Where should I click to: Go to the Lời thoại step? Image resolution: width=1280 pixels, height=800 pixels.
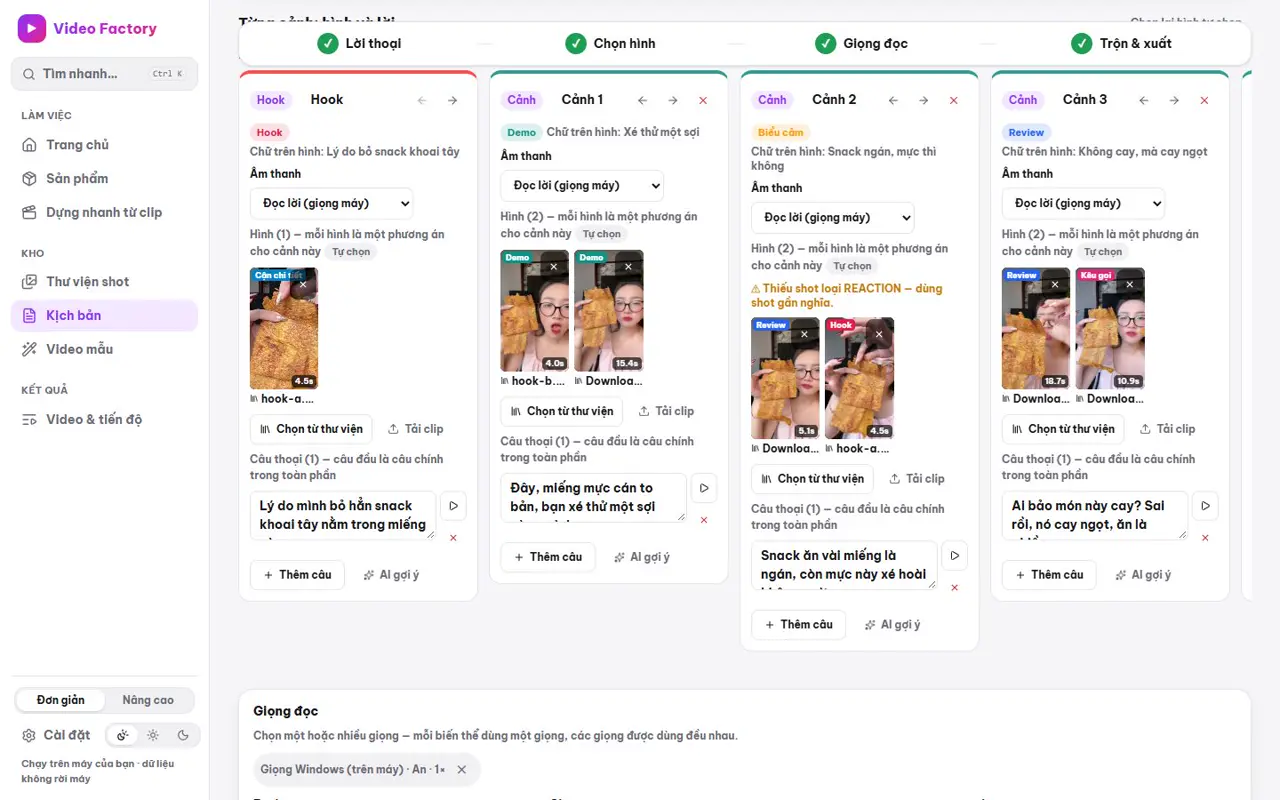point(359,43)
